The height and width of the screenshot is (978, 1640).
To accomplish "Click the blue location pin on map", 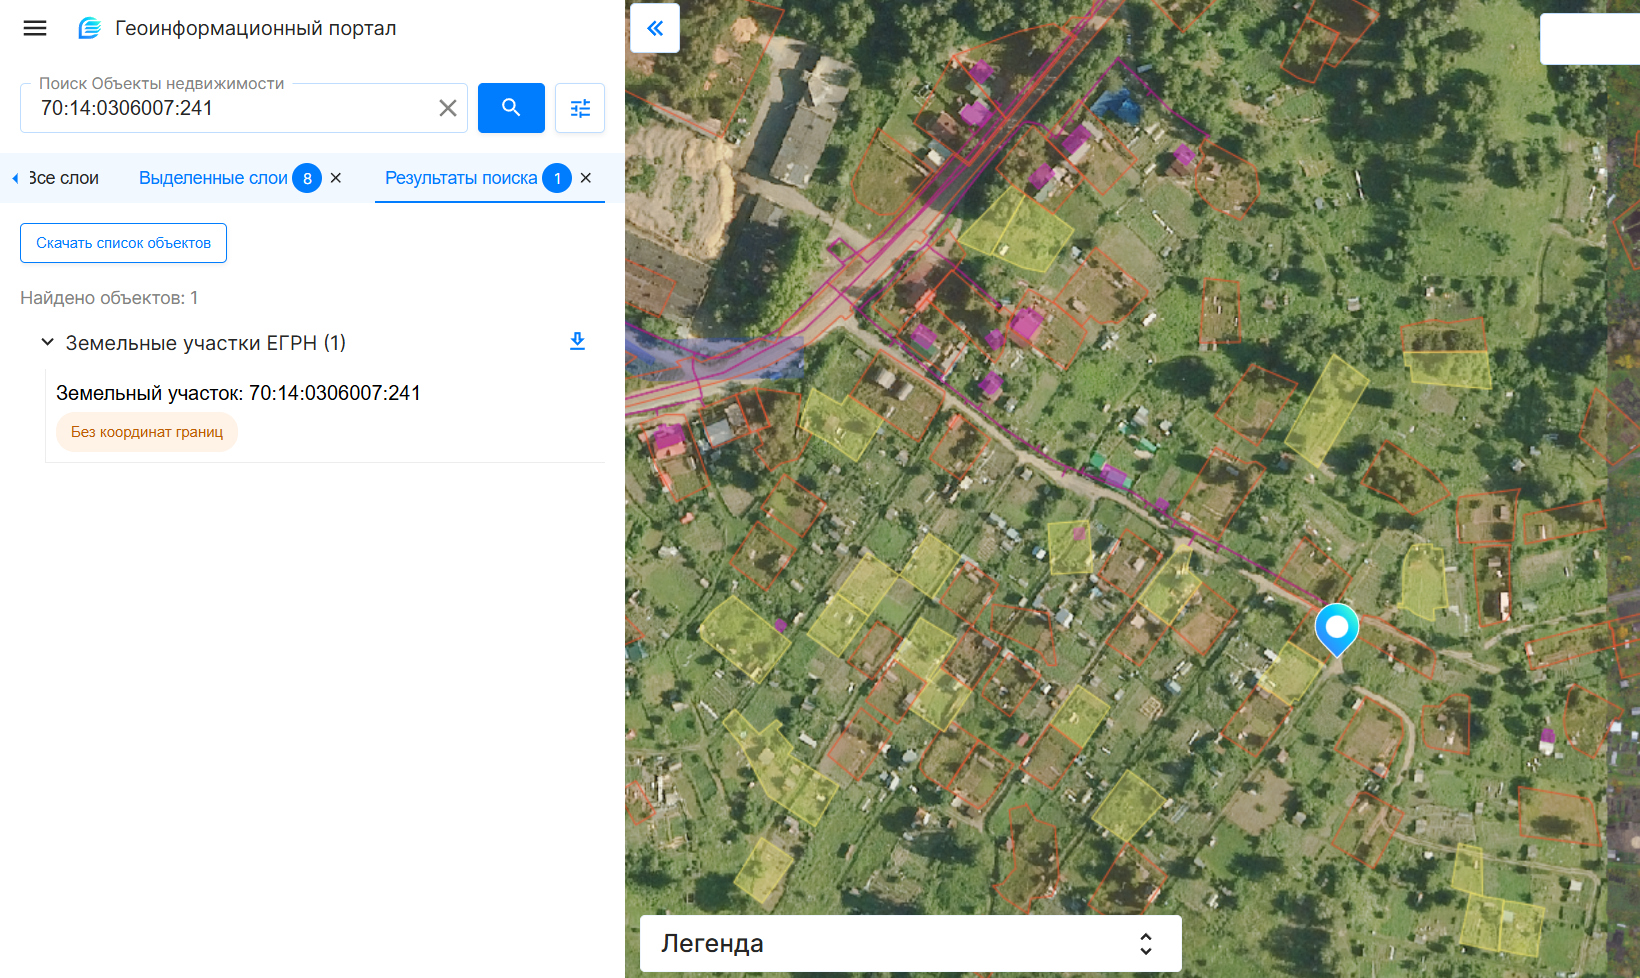I will coord(1336,627).
